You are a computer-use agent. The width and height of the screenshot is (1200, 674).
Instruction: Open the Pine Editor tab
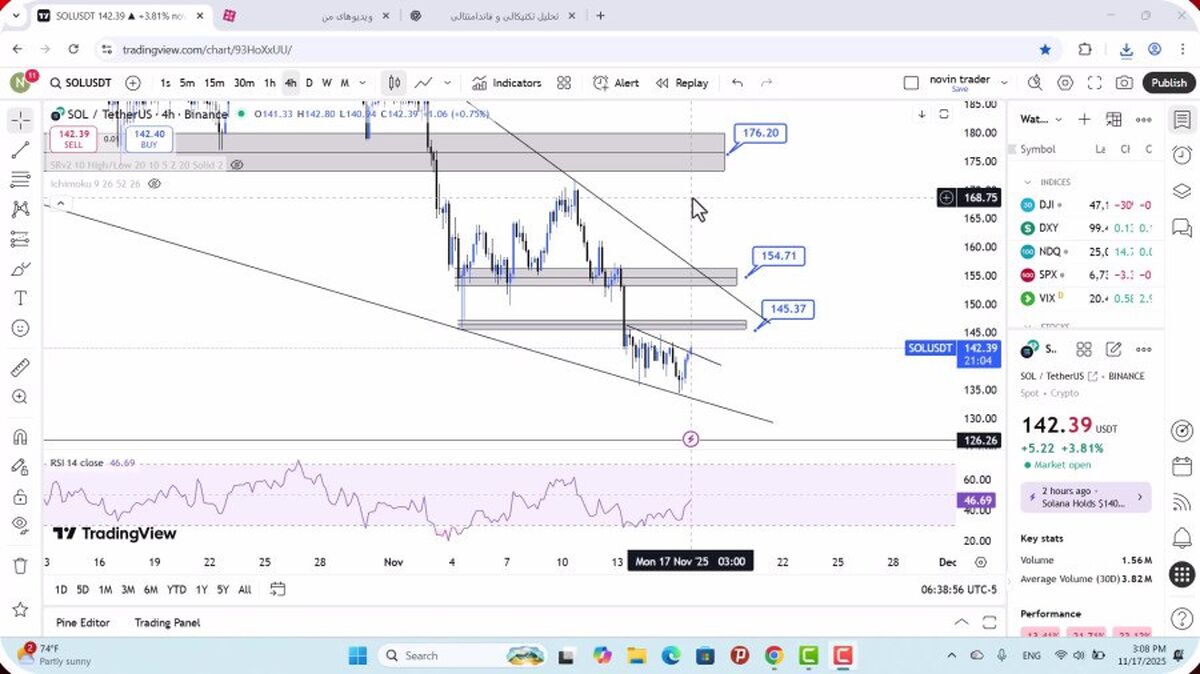(83, 622)
